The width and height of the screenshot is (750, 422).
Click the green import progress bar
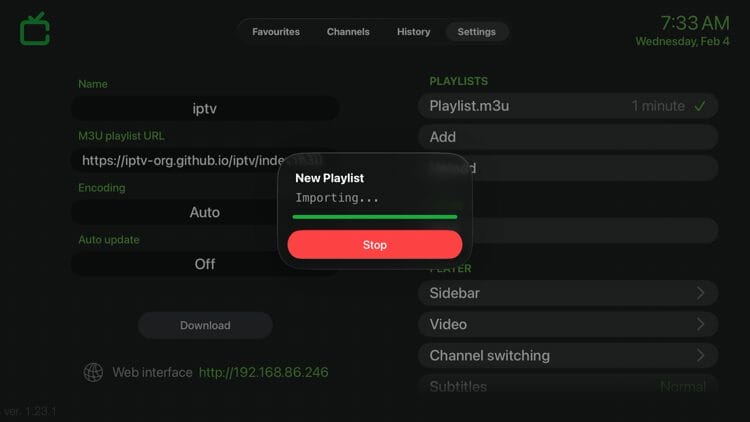click(x=375, y=217)
